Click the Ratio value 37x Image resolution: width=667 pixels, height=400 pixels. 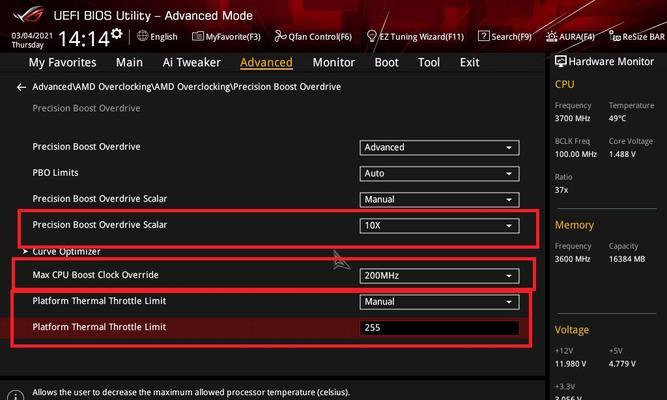tap(562, 190)
